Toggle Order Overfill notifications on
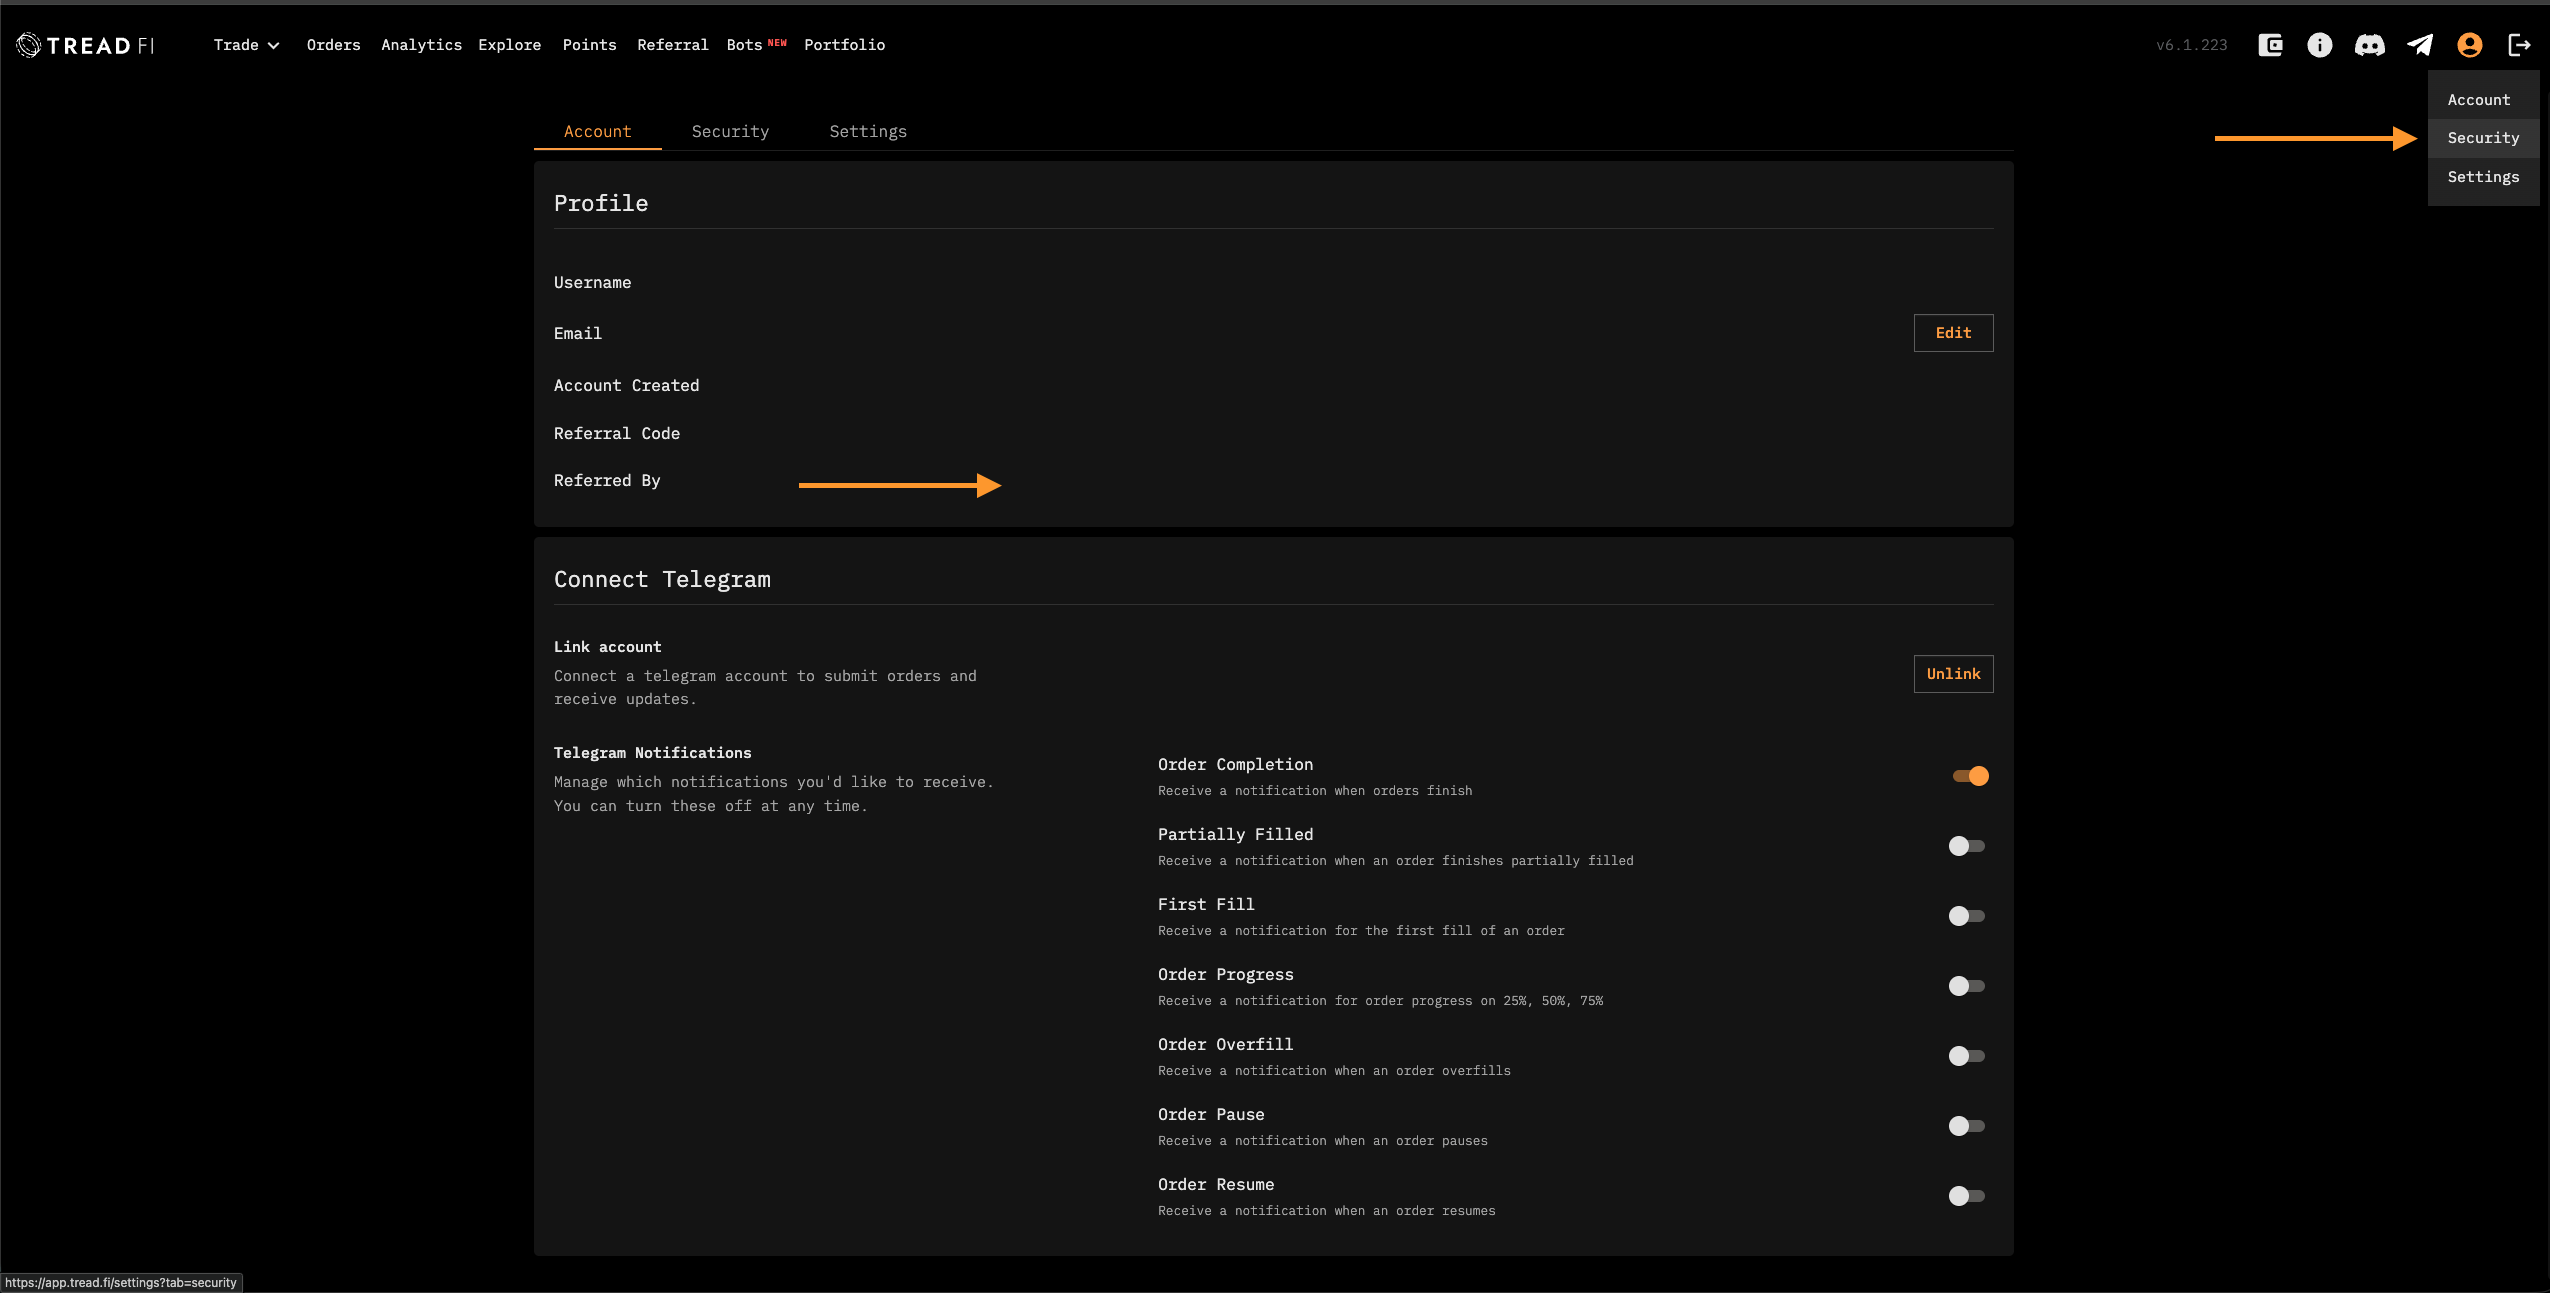 tap(1966, 1056)
